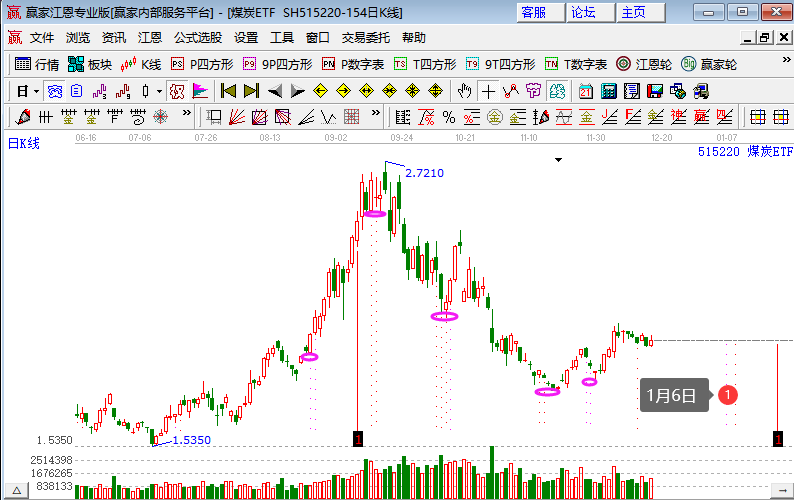Click the blue notepad icon
794x500 pixels.
coord(76,92)
